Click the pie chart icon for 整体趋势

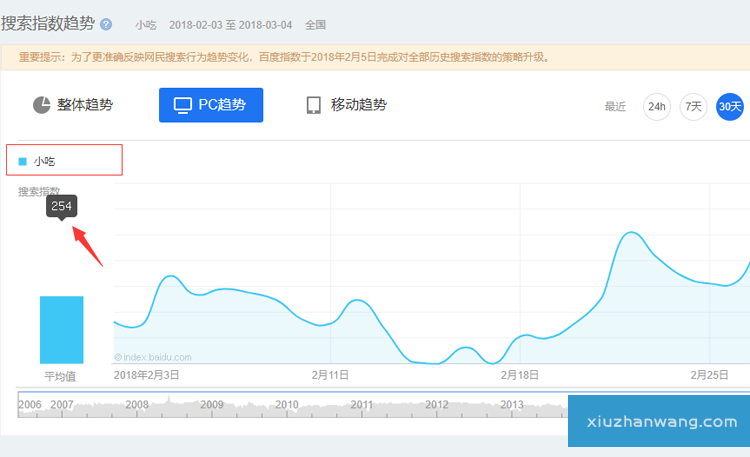(x=42, y=105)
